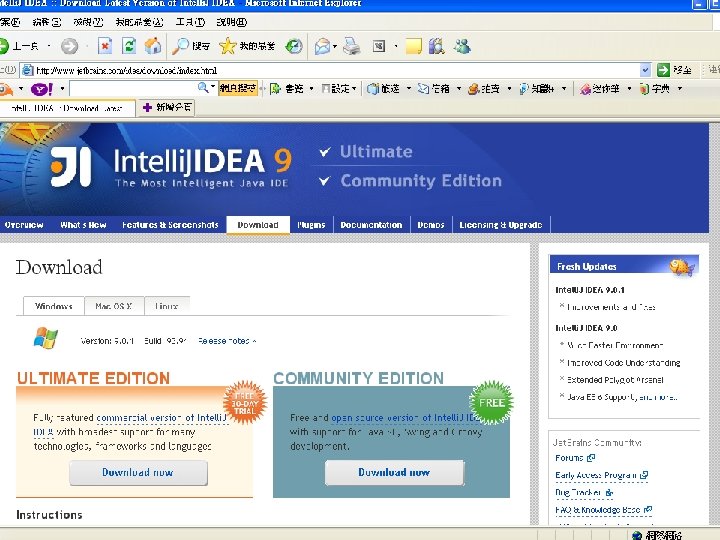Image resolution: width=720 pixels, height=540 pixels.
Task: Click the green Go arrow by the address bar
Action: coord(663,70)
